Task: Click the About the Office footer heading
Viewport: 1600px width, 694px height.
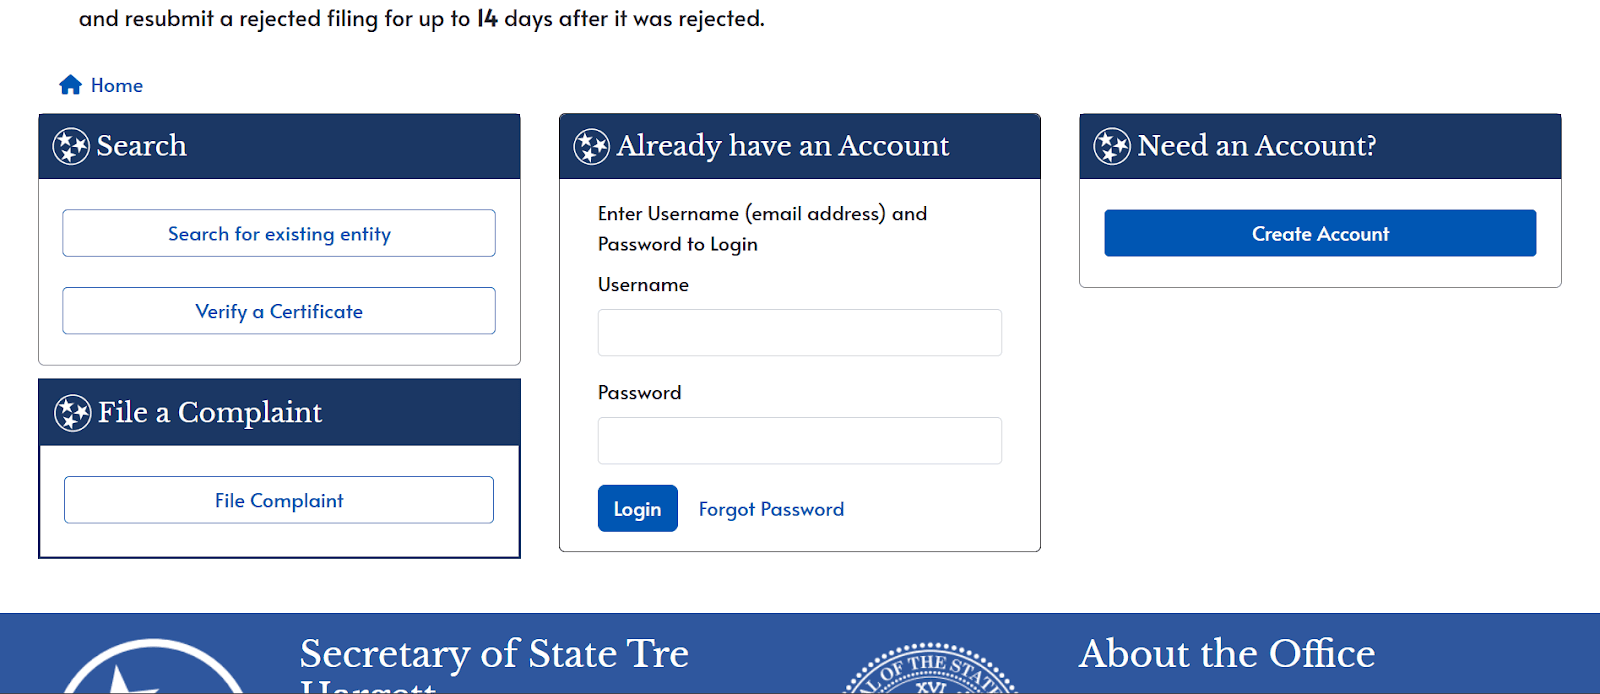Action: click(x=1227, y=654)
